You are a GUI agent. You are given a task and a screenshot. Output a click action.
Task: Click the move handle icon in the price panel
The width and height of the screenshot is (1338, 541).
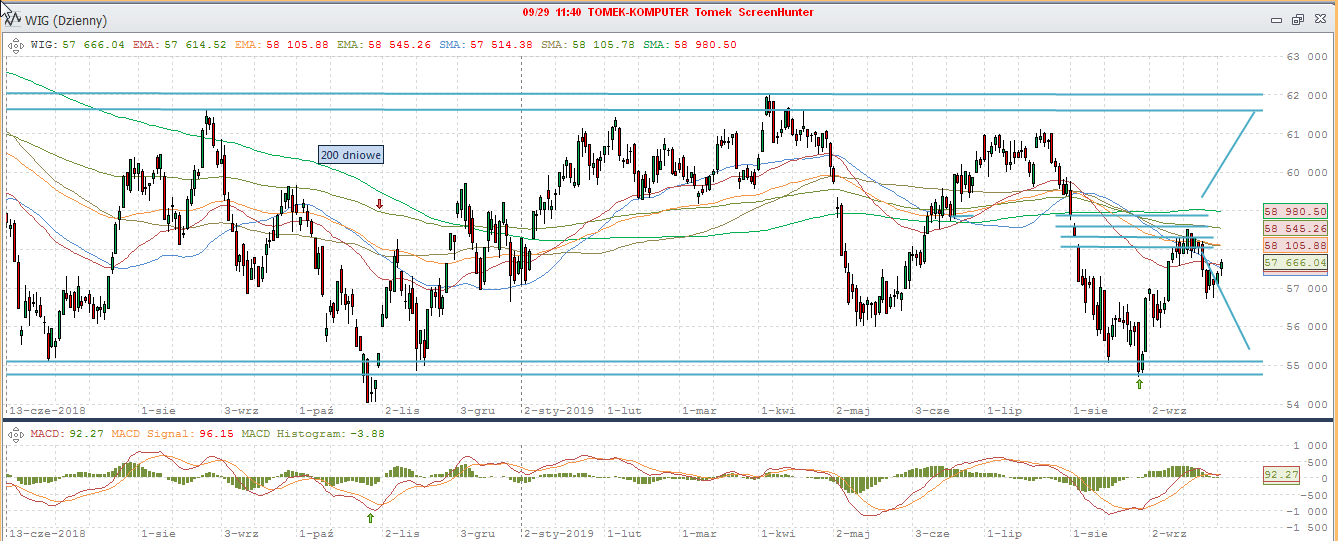[16, 45]
